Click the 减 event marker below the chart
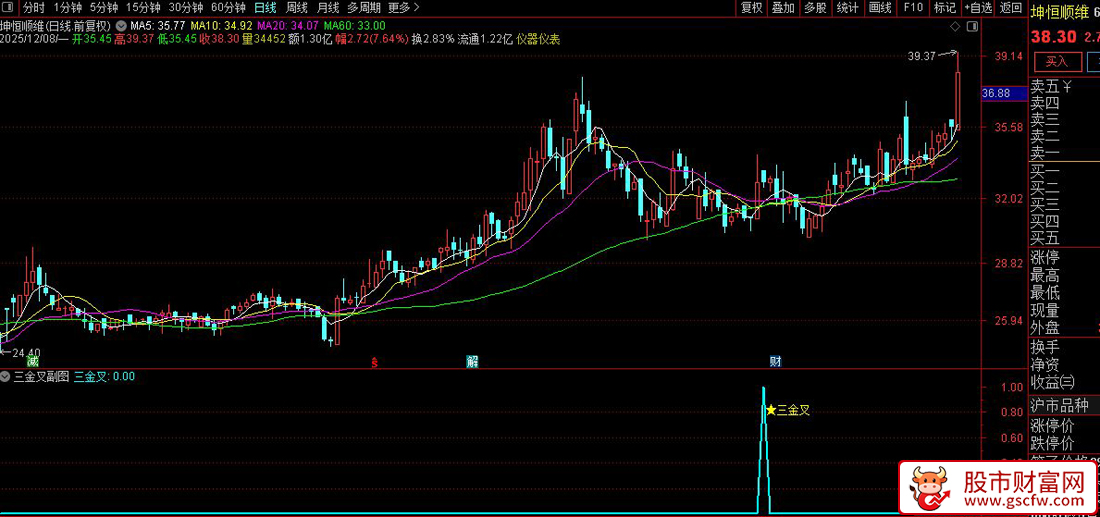 point(33,360)
